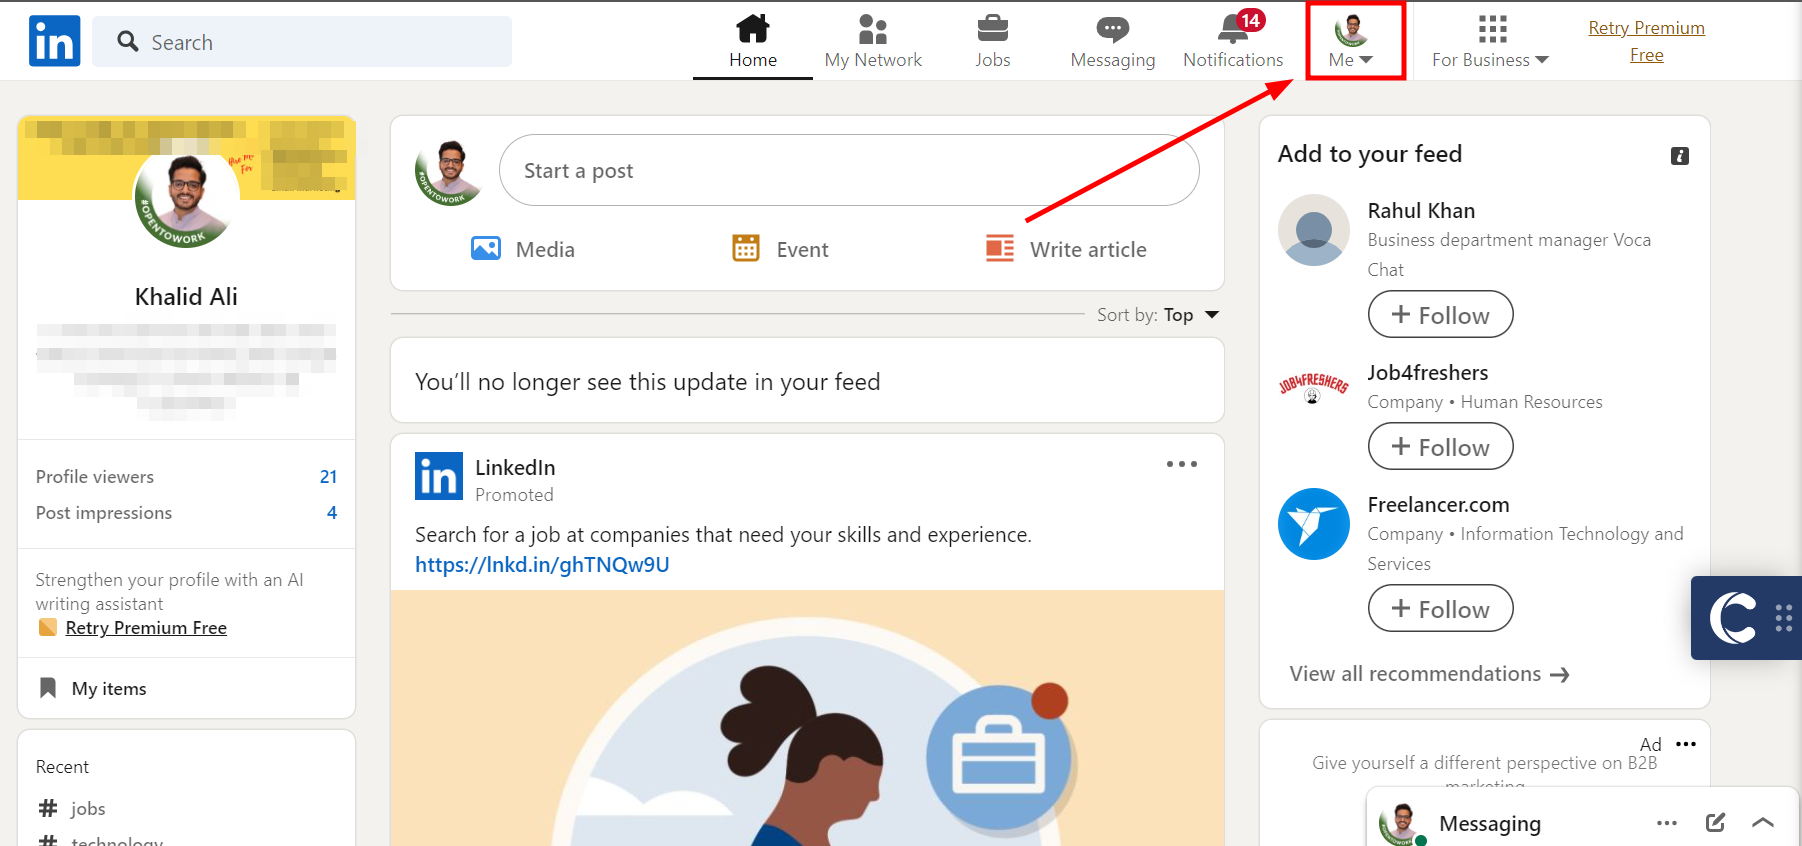The image size is (1802, 846).
Task: Click the floating C extension widget
Action: (x=1733, y=618)
